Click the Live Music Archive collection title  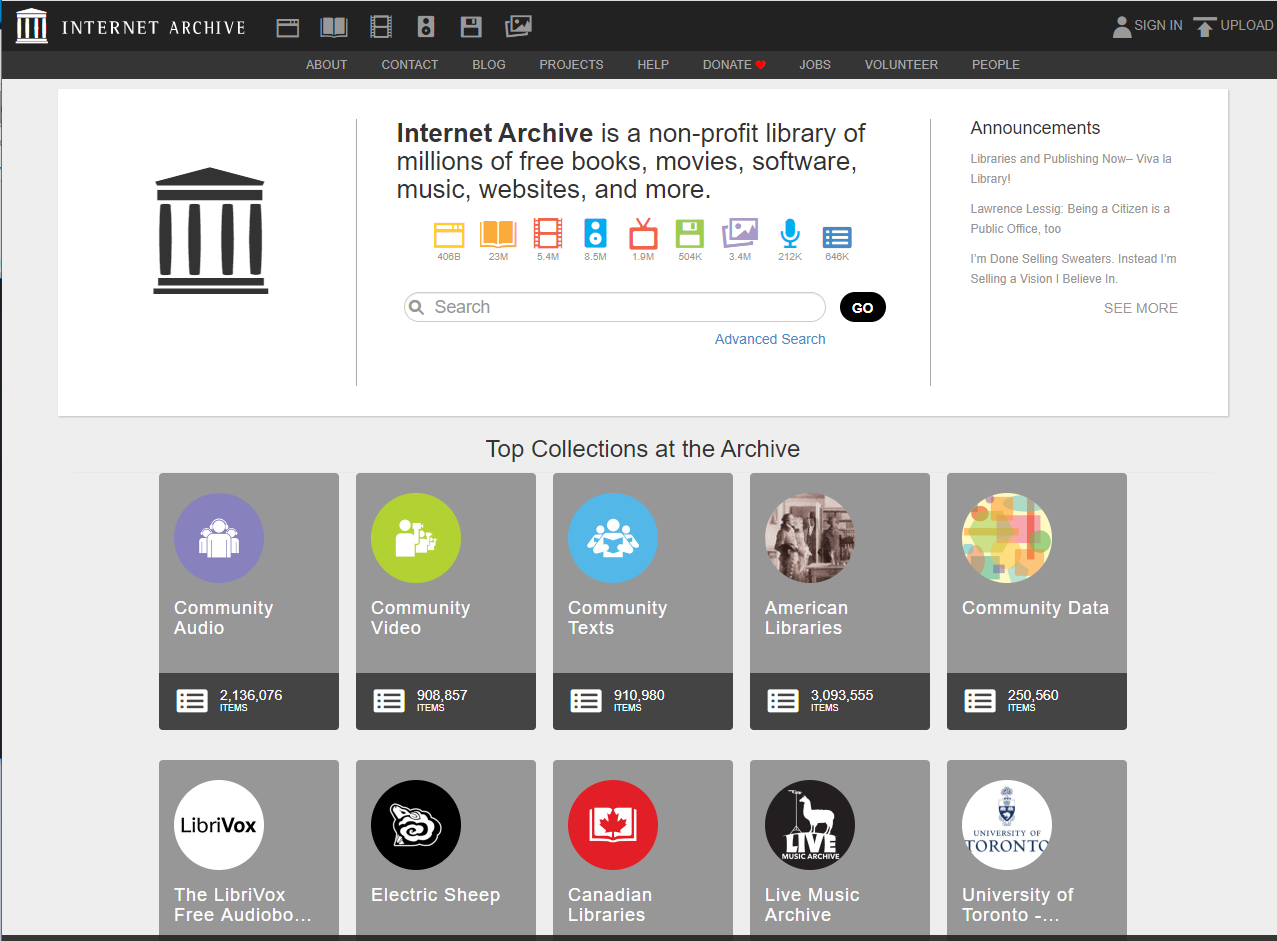813,905
